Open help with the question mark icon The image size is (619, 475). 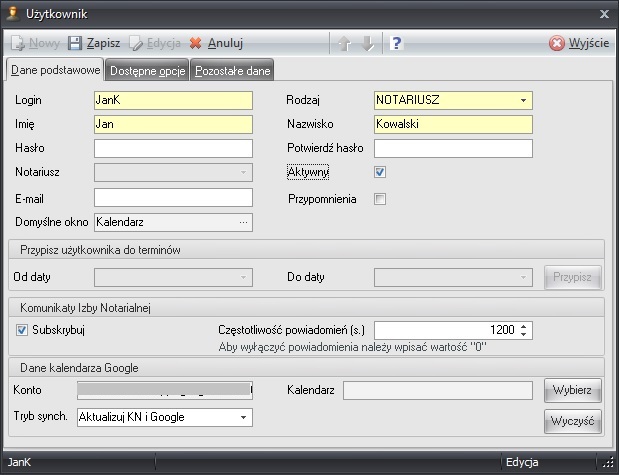coord(396,43)
